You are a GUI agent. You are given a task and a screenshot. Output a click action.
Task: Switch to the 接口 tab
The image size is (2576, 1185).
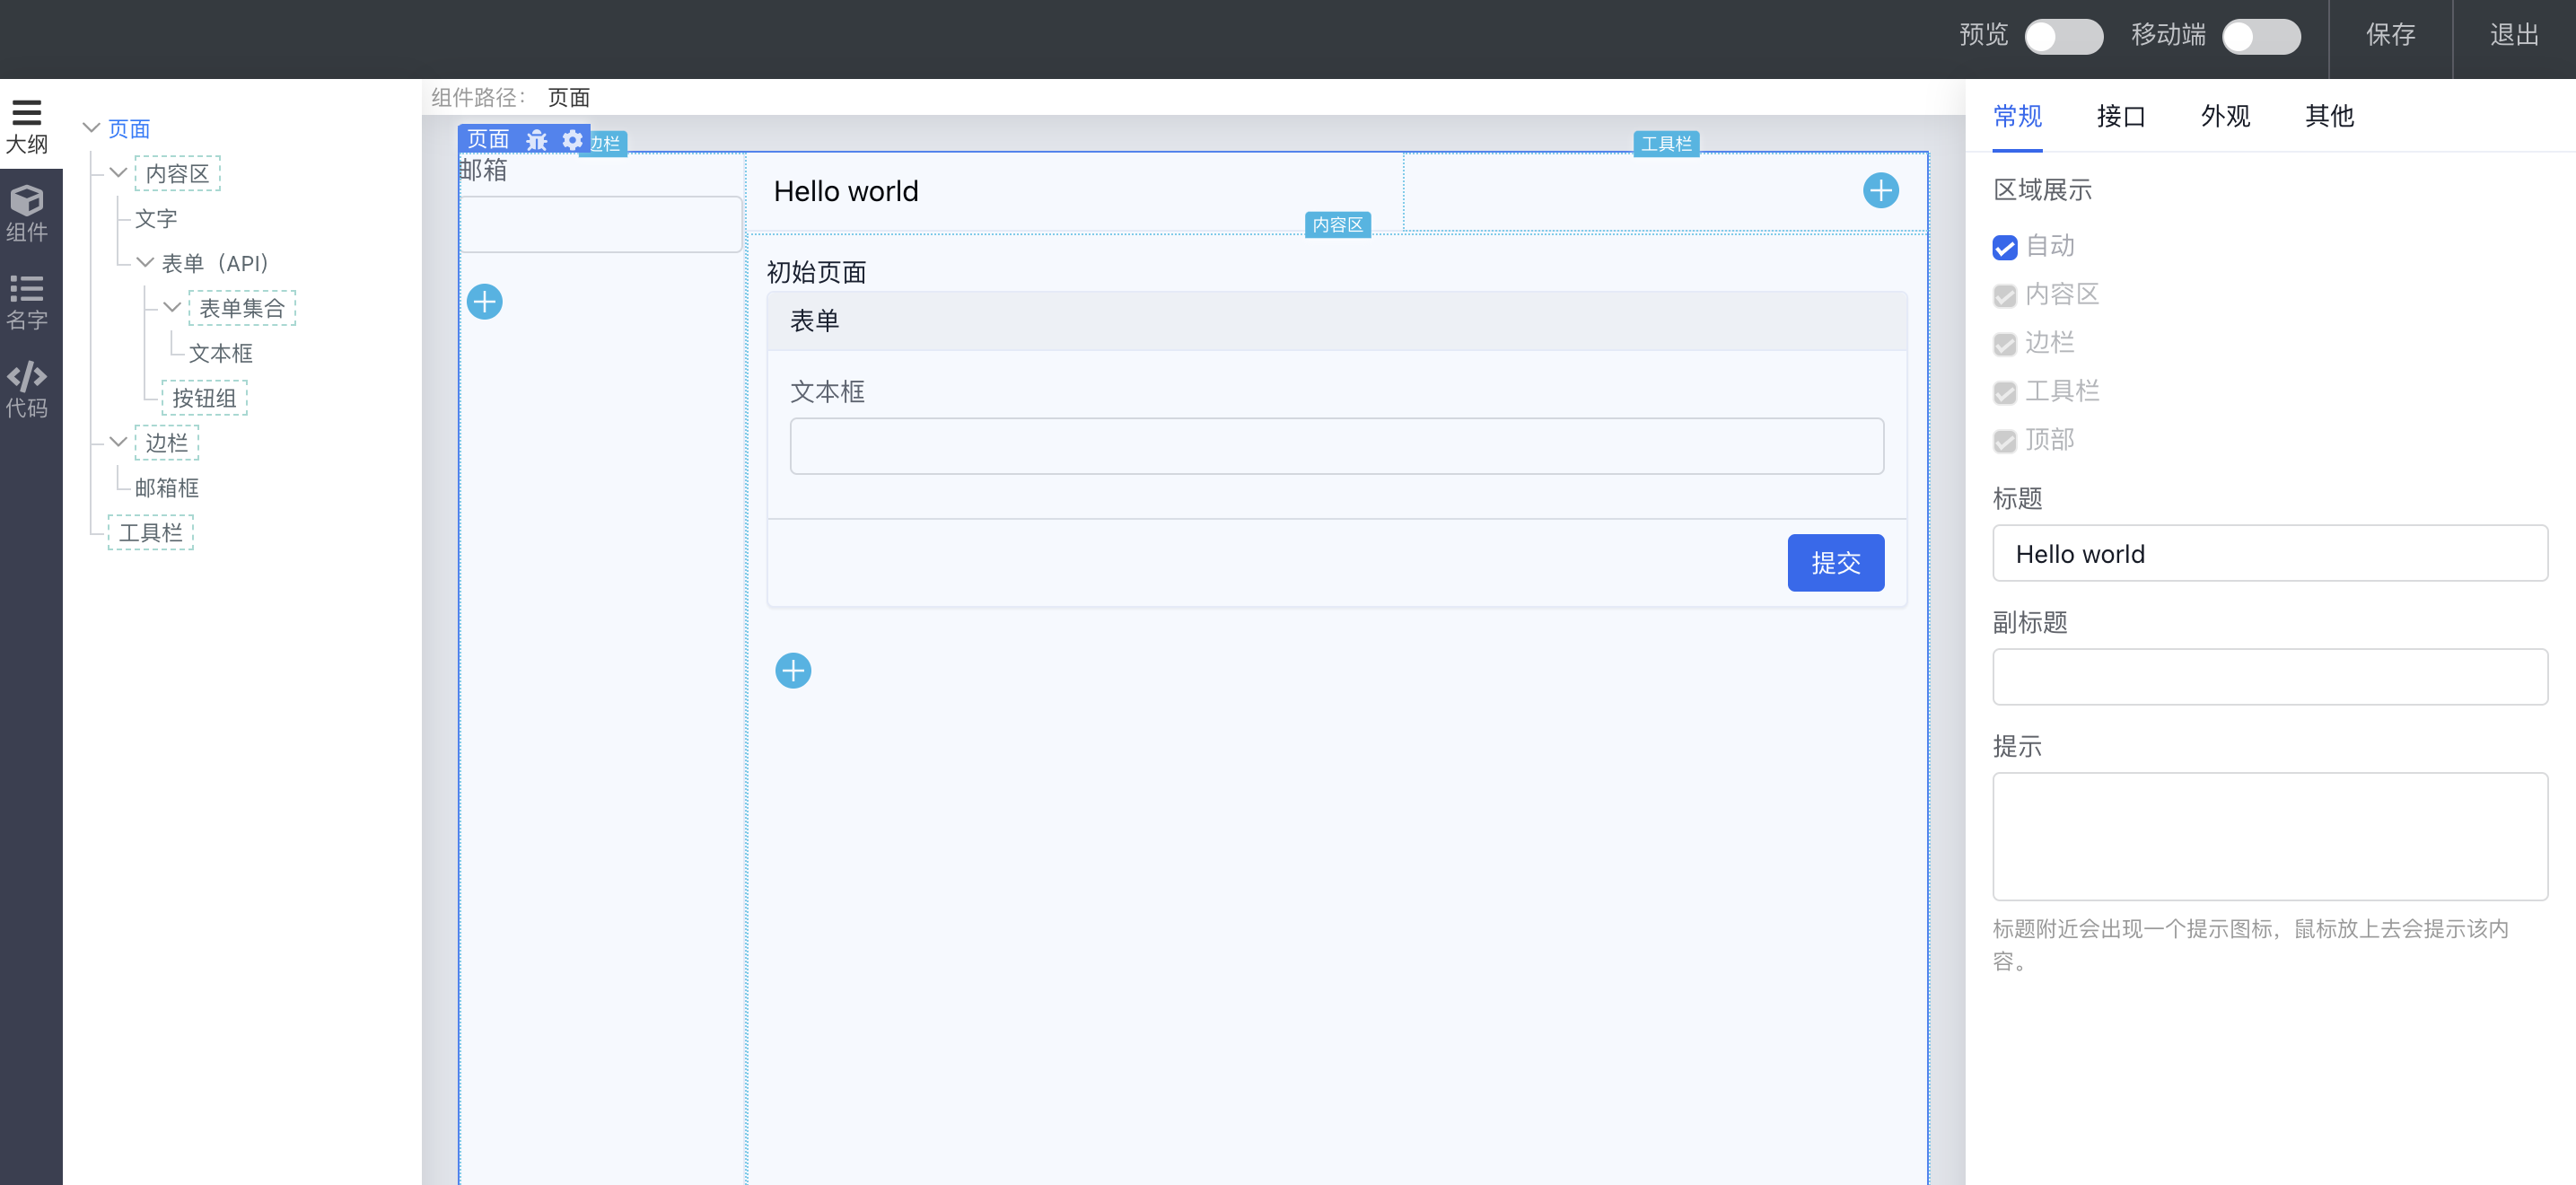tap(2121, 117)
